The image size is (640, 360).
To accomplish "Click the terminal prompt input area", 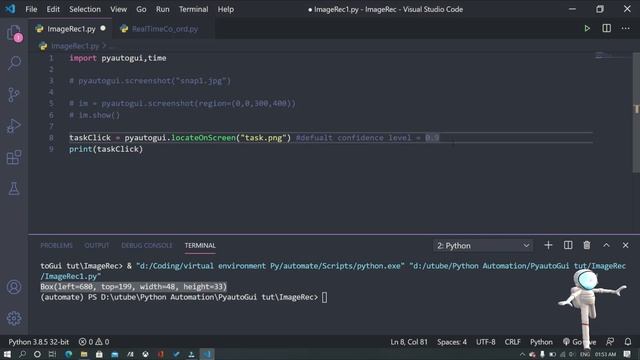I will coord(324,297).
